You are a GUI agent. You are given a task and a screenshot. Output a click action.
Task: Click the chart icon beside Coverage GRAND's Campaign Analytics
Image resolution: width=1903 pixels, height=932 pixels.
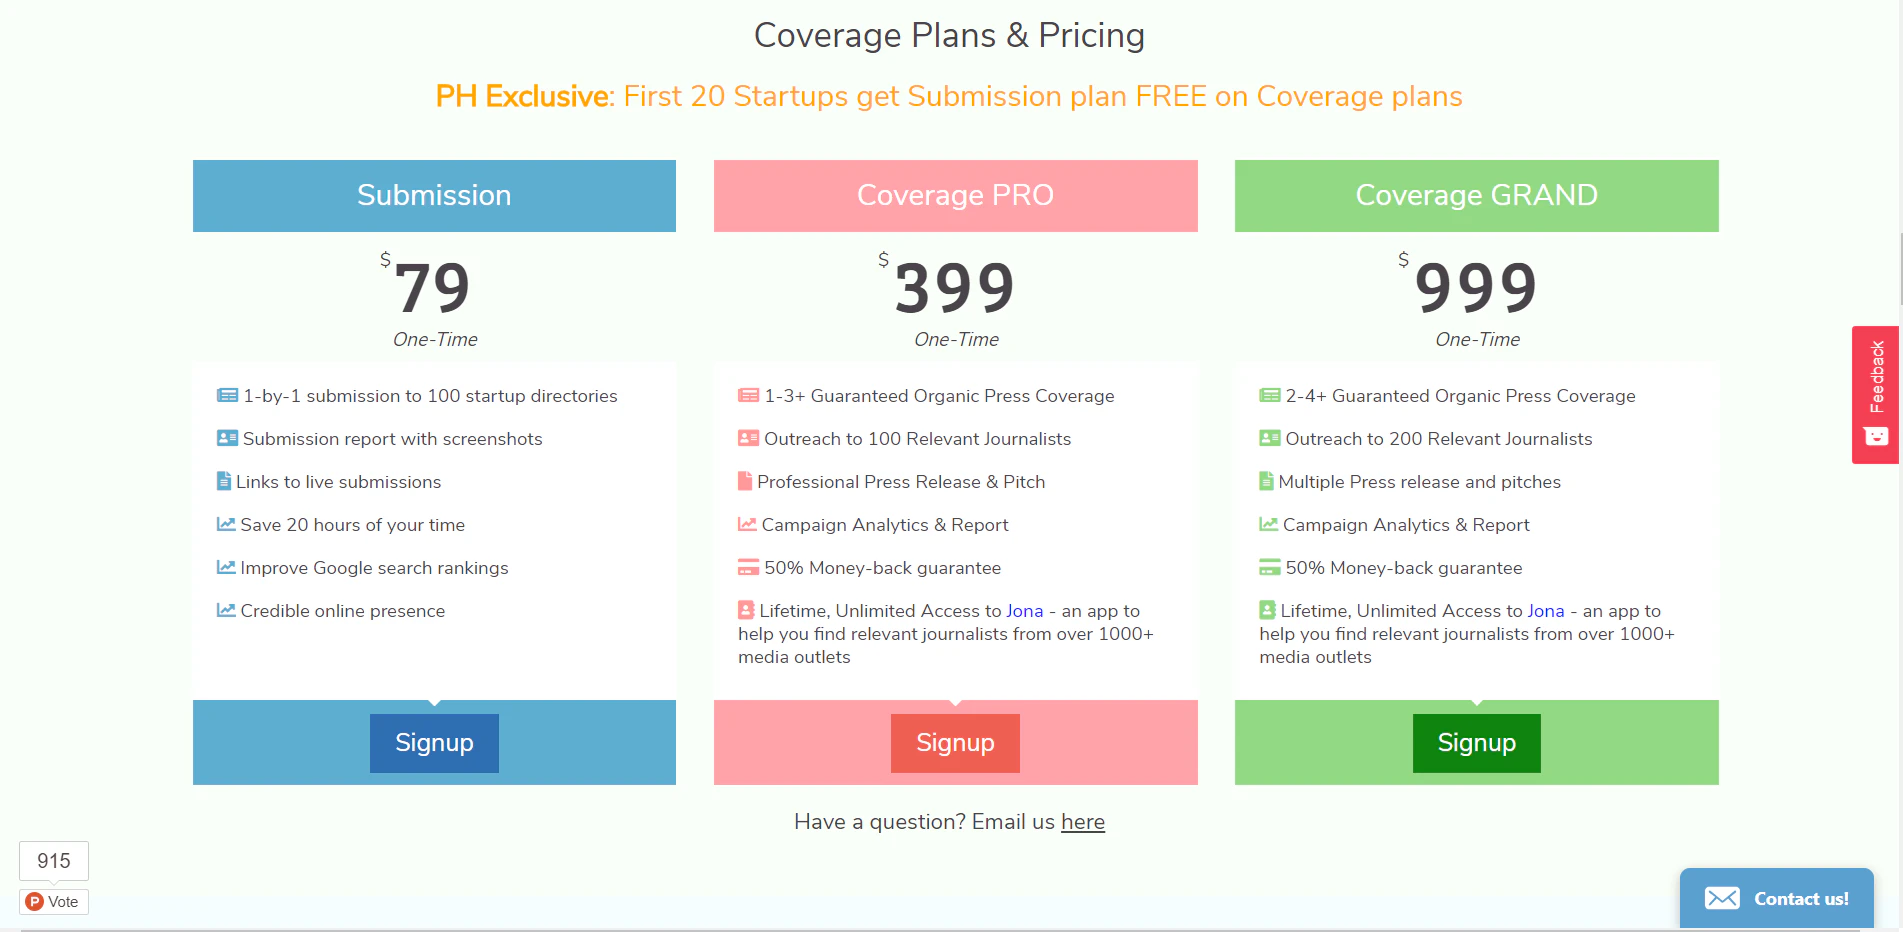pos(1268,524)
